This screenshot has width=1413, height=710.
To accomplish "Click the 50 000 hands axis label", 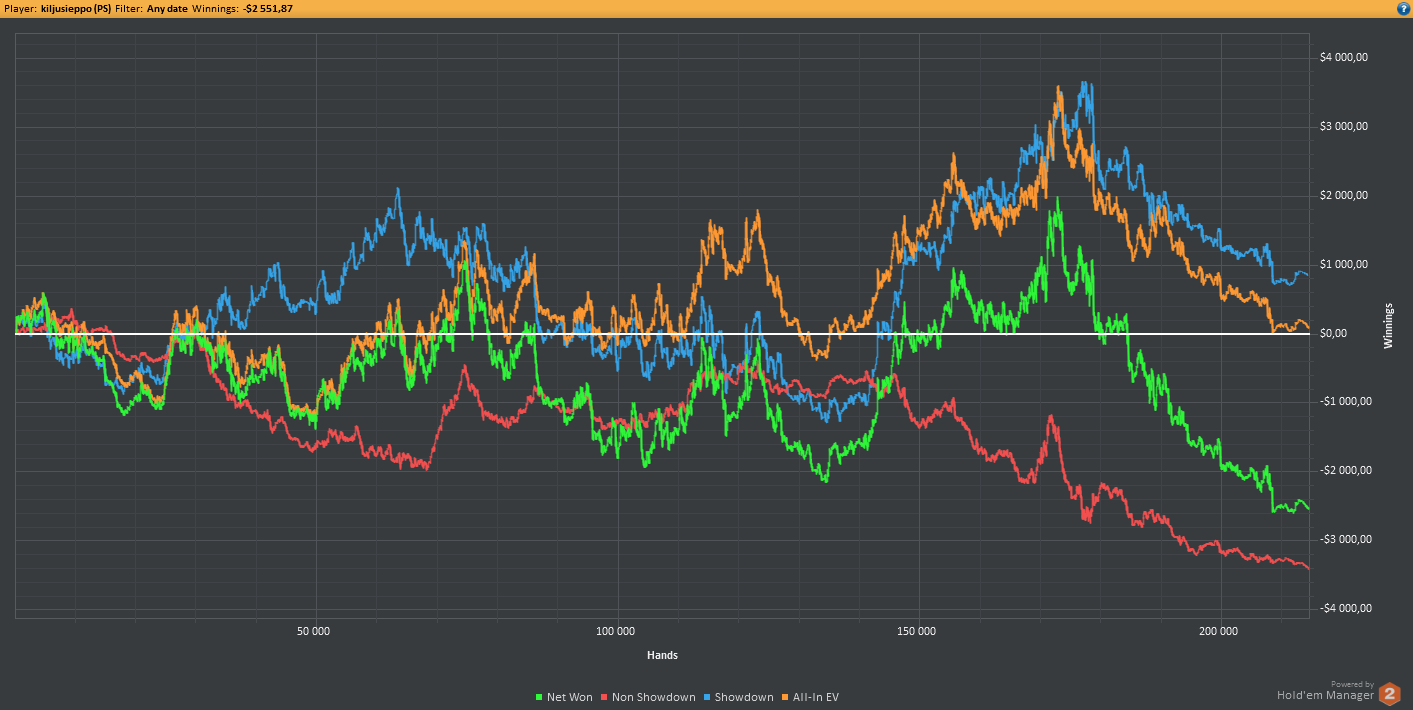I will click(315, 631).
